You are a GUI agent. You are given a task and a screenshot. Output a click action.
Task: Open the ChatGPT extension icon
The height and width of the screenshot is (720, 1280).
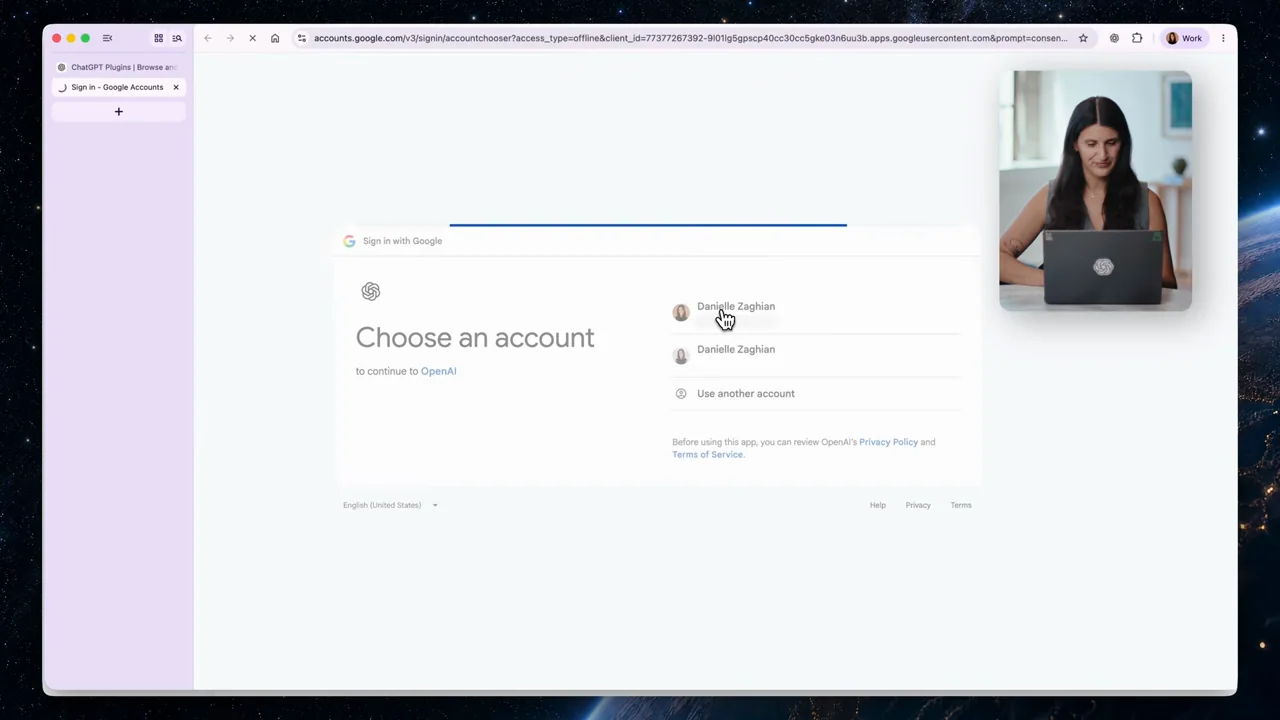(1114, 38)
